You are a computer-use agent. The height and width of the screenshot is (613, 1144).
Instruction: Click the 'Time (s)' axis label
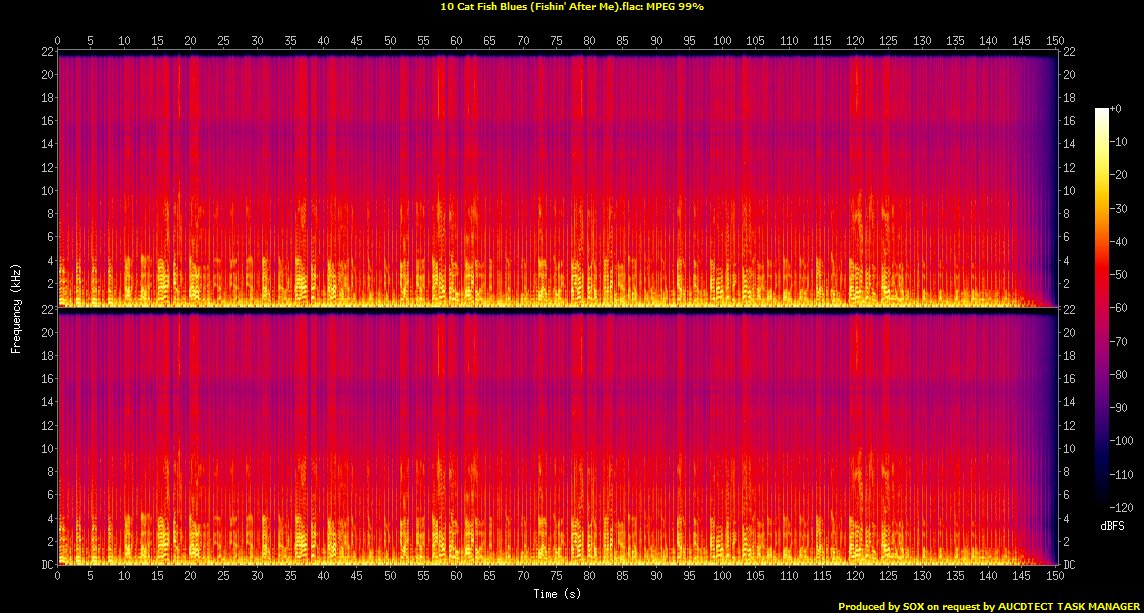(x=555, y=595)
